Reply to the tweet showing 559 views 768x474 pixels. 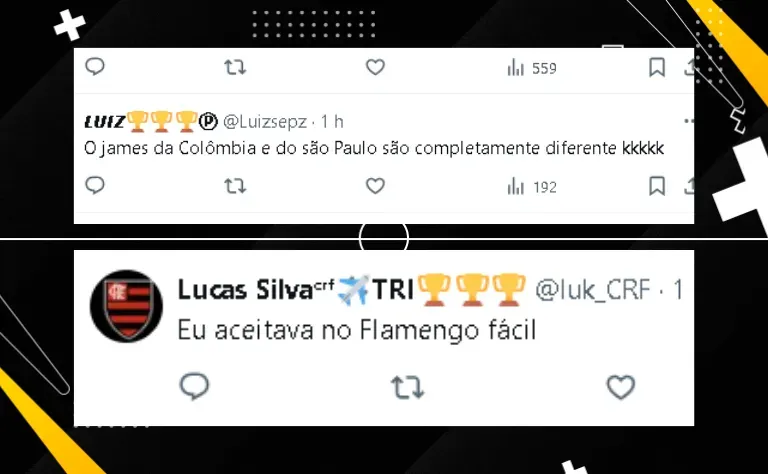point(95,67)
